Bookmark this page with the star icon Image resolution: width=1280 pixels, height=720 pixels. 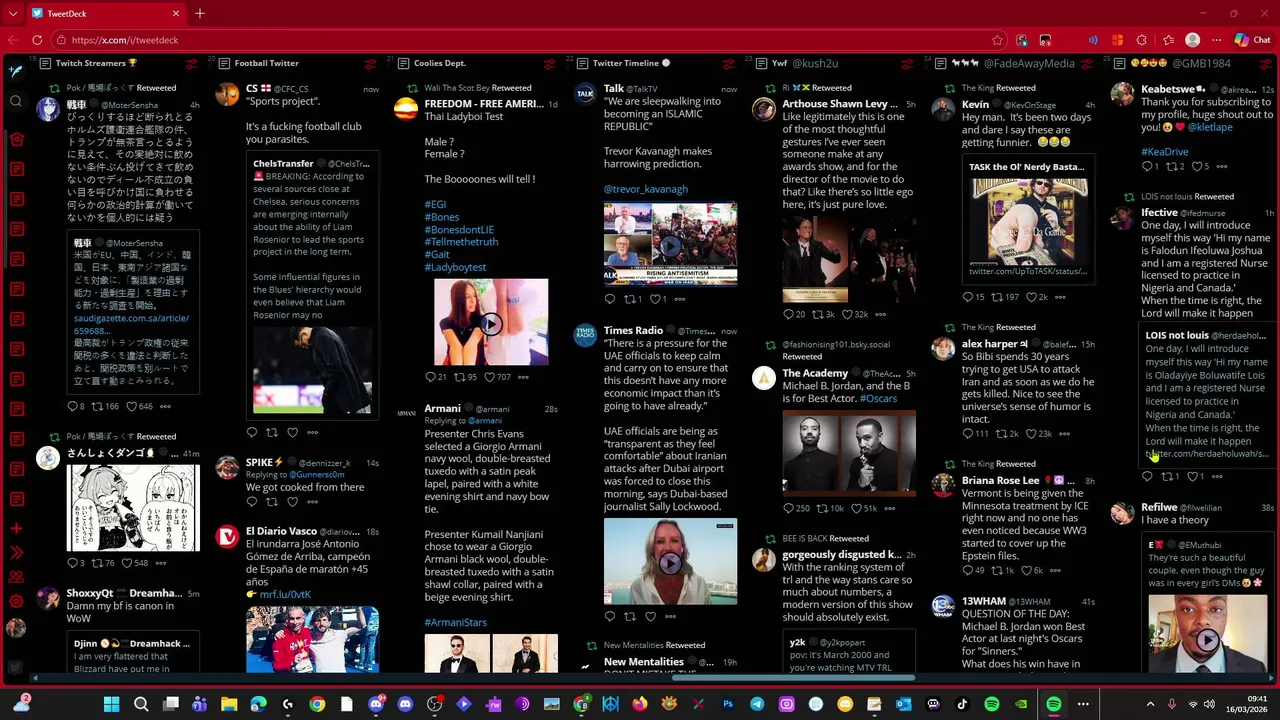tap(997, 40)
